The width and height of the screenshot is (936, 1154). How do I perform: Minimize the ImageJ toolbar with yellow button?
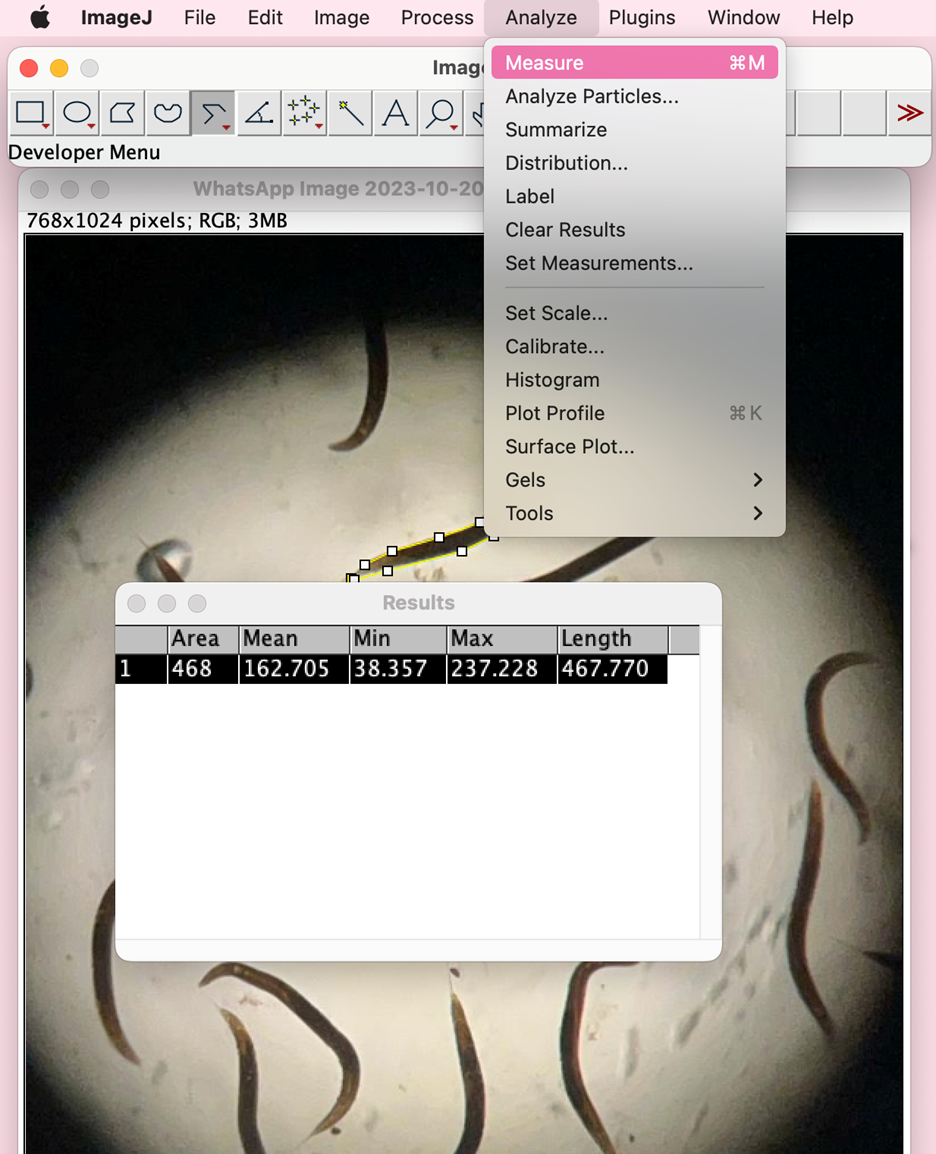[59, 68]
